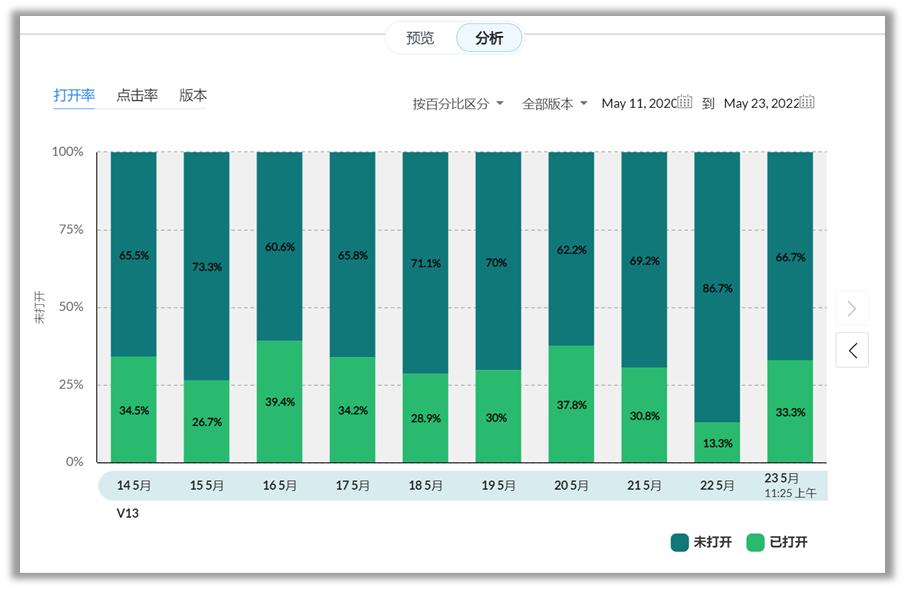
Task: Select the 版本 tab
Action: [x=193, y=96]
